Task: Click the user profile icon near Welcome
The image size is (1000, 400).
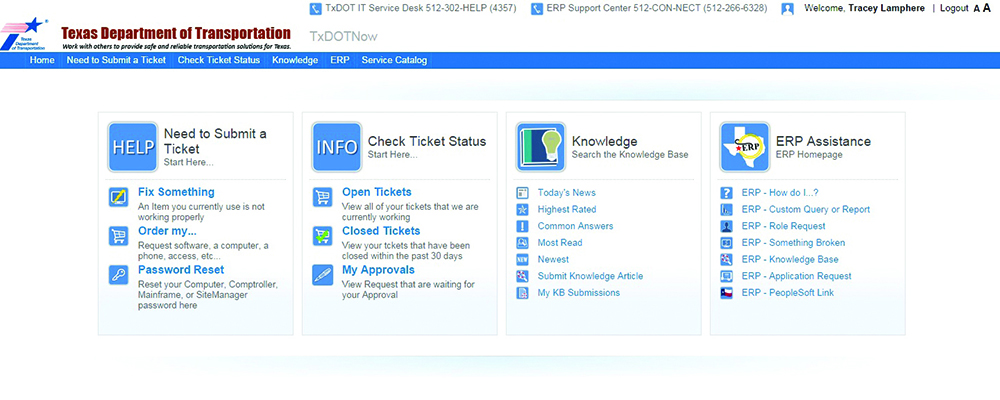Action: pyautogui.click(x=788, y=9)
